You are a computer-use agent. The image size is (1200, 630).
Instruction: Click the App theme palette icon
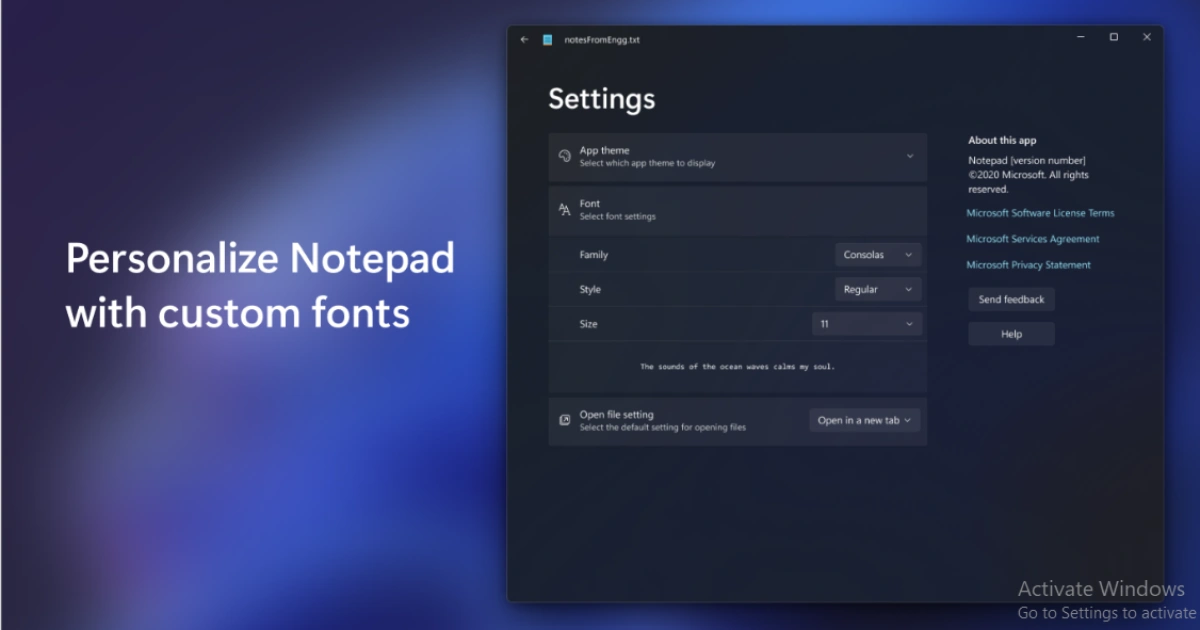click(563, 156)
